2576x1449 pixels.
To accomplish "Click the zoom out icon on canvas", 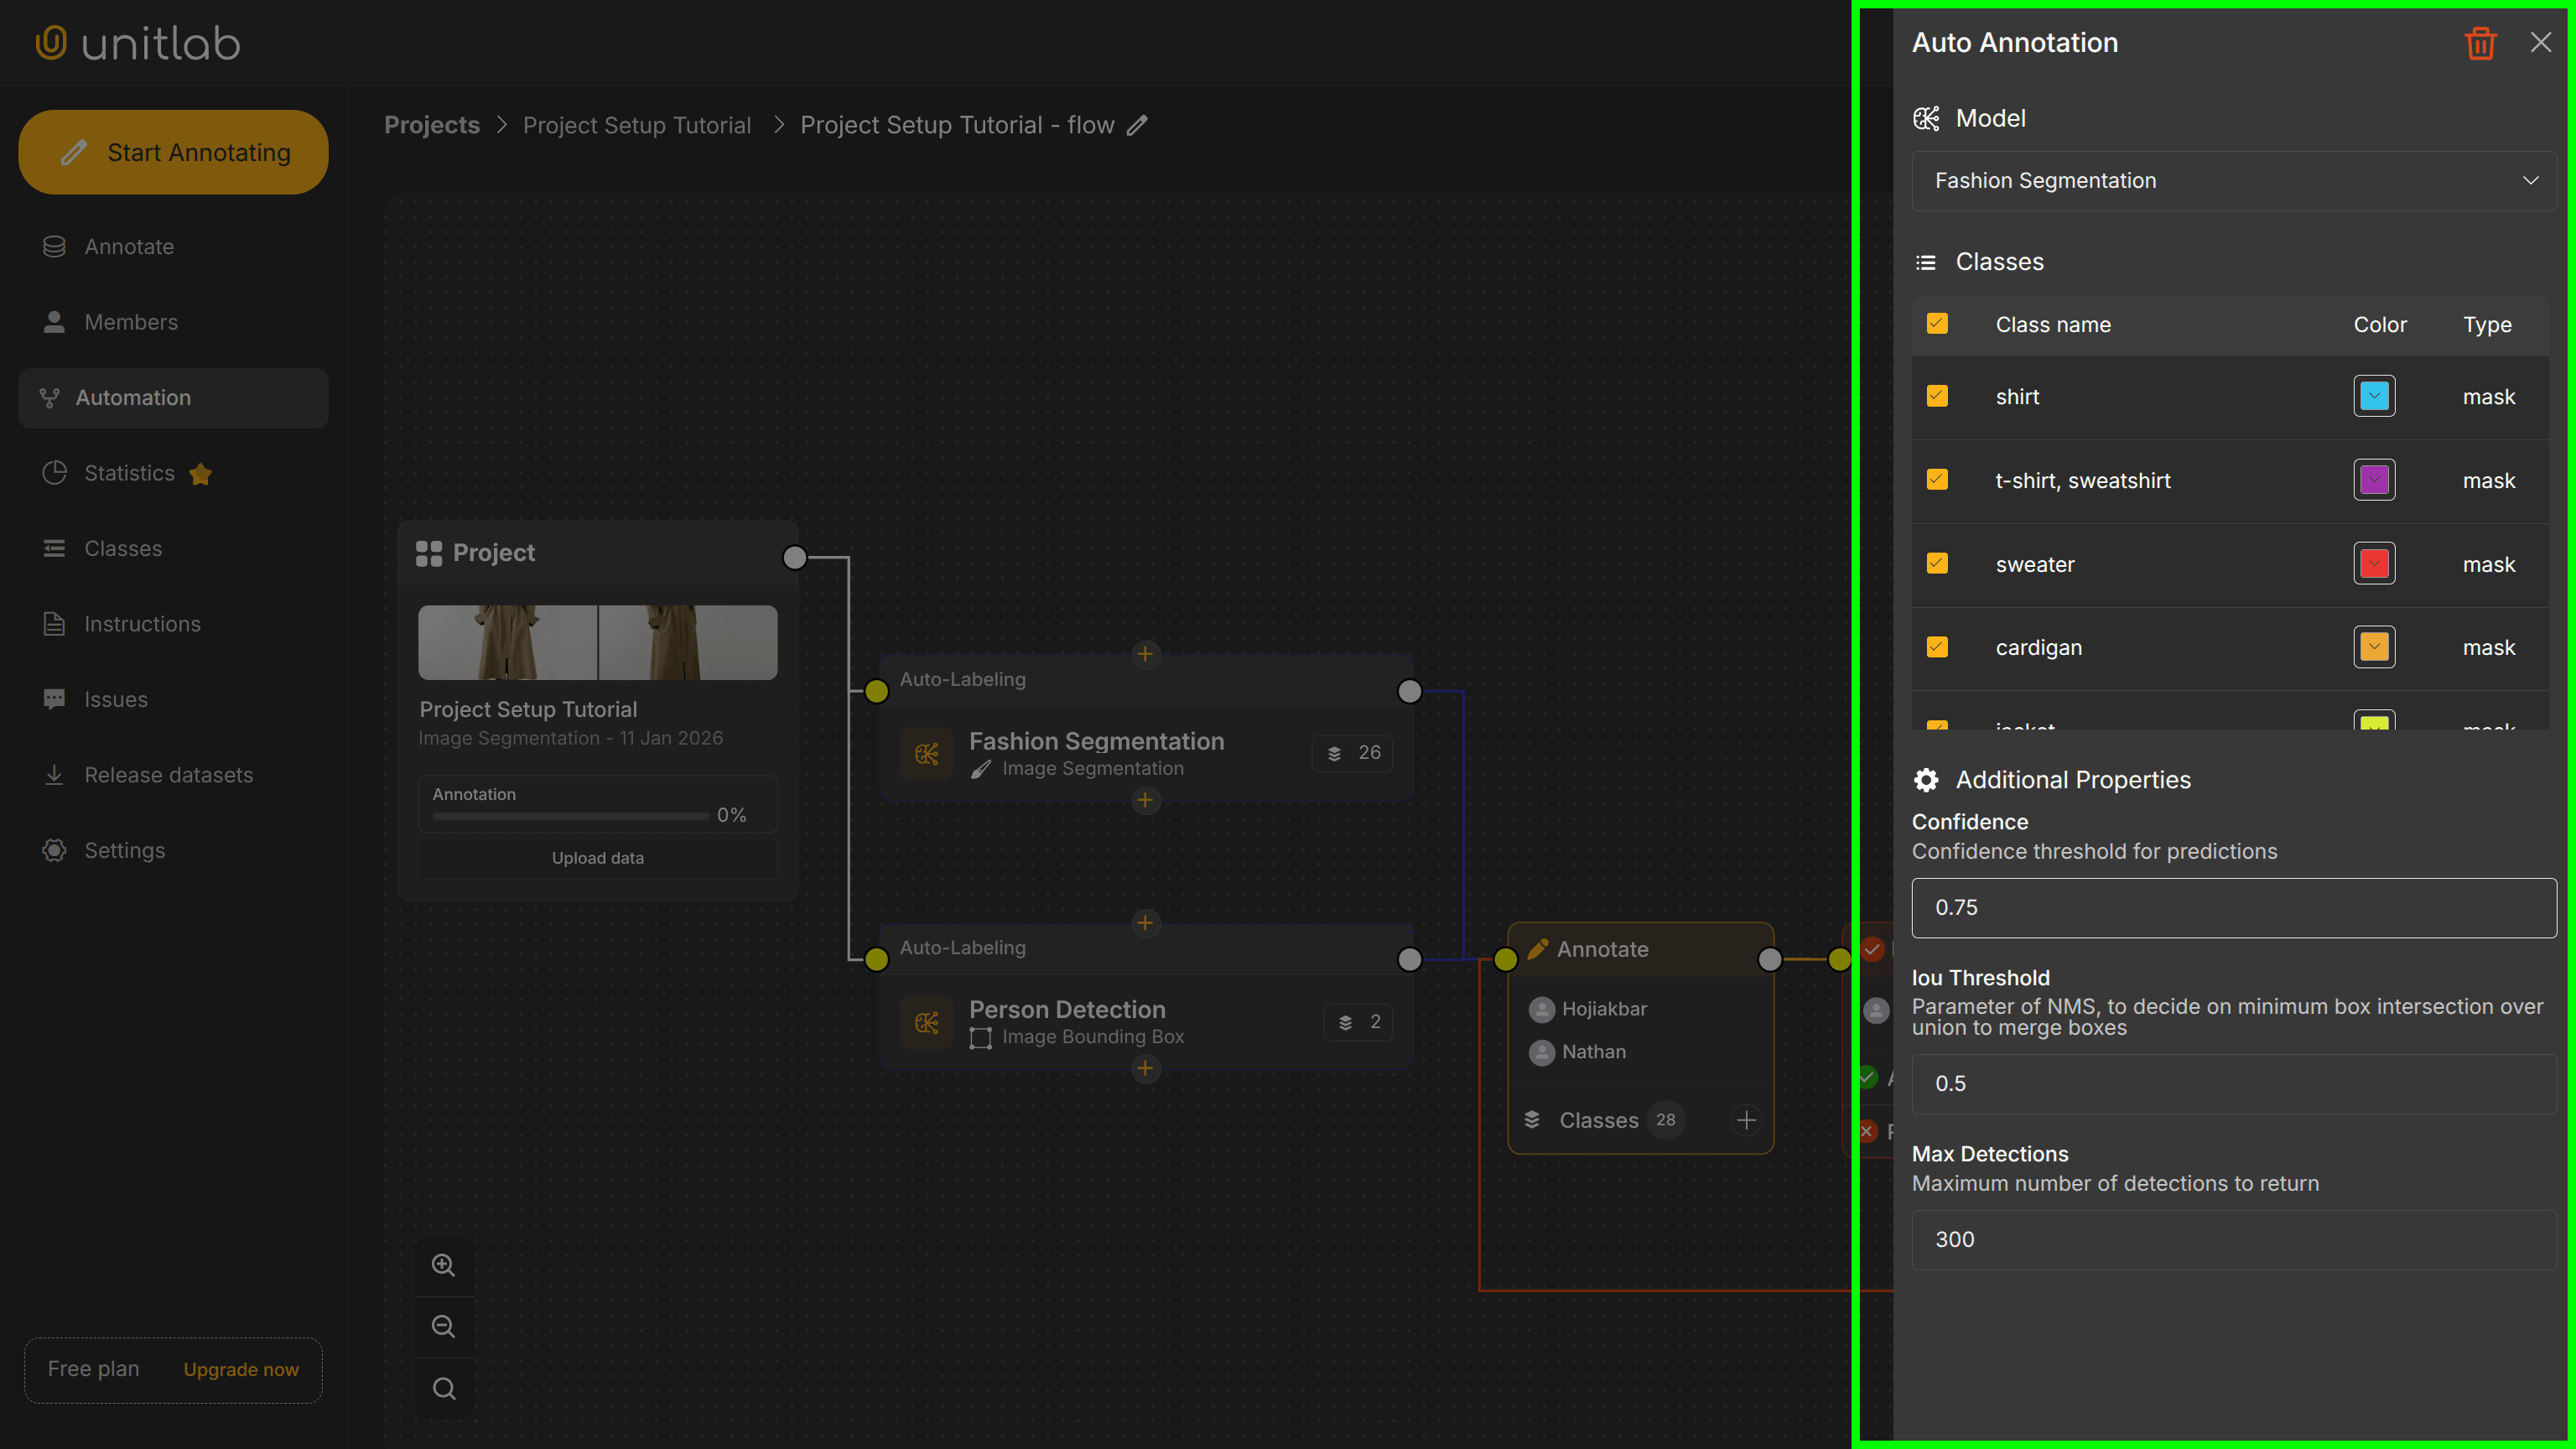I will tap(443, 1326).
